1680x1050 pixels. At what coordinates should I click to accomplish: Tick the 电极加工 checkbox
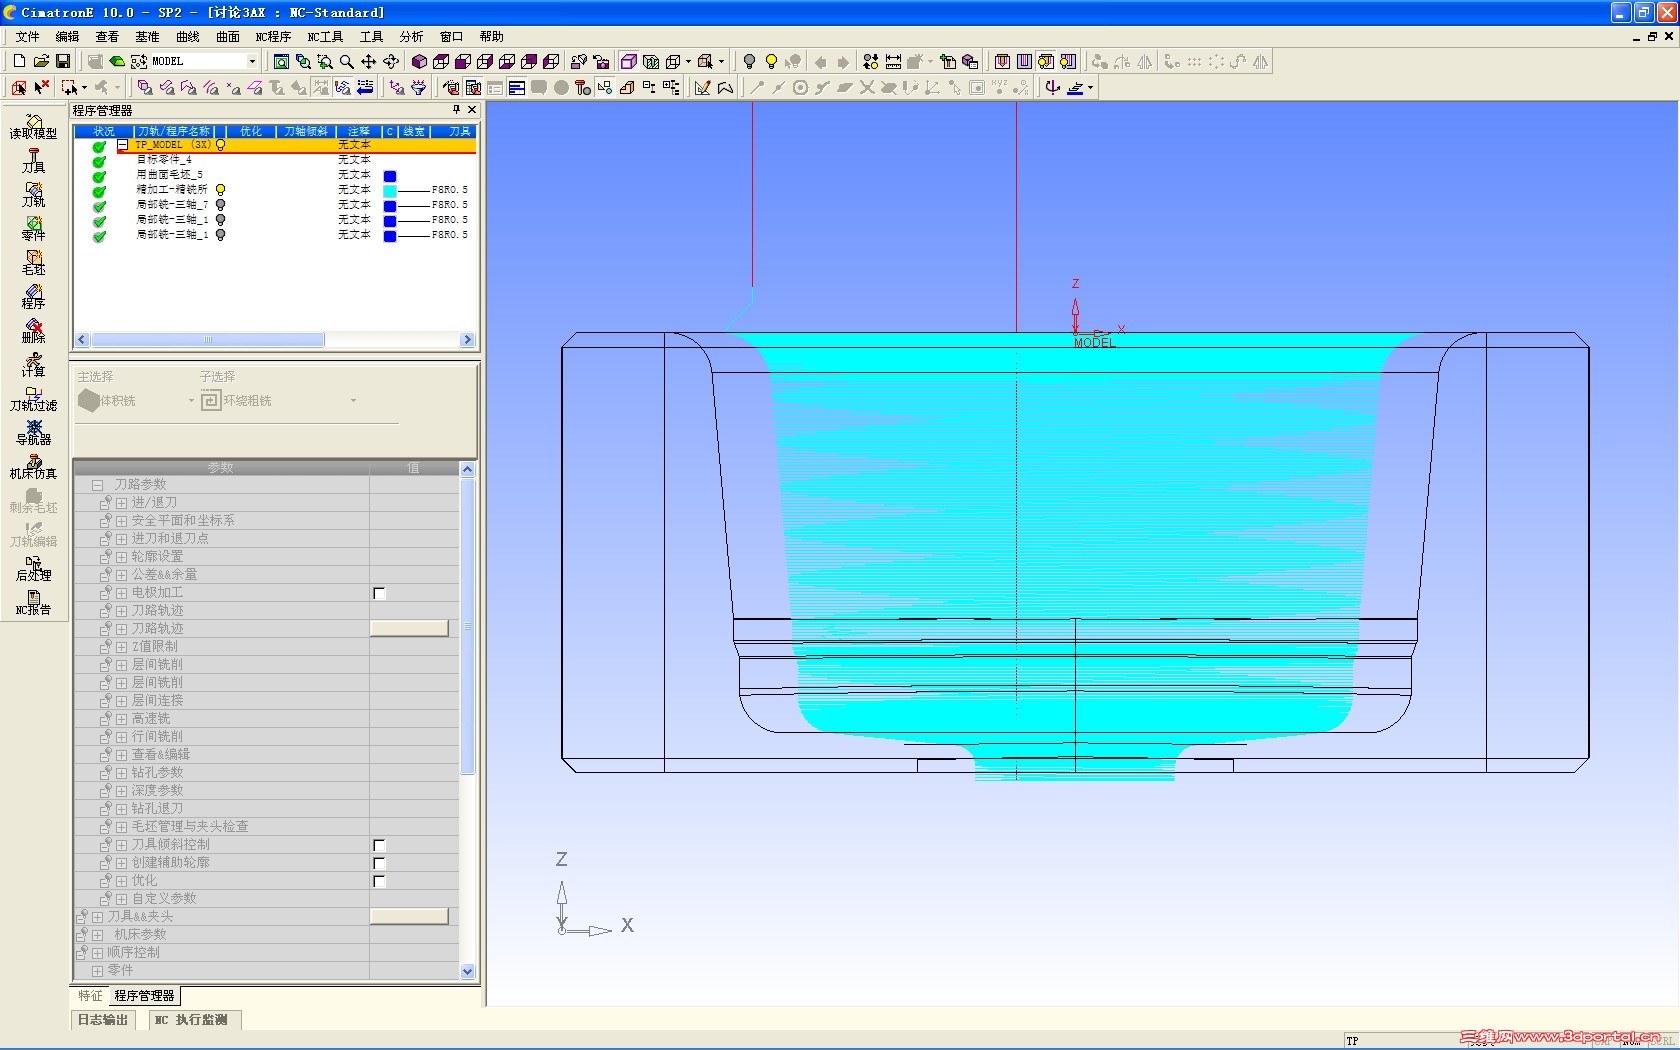[379, 593]
